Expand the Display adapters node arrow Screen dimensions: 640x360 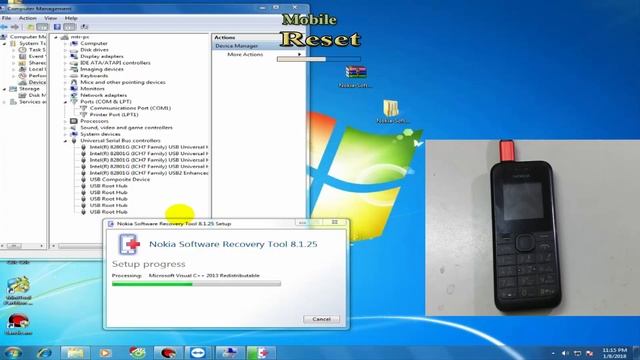[65, 56]
